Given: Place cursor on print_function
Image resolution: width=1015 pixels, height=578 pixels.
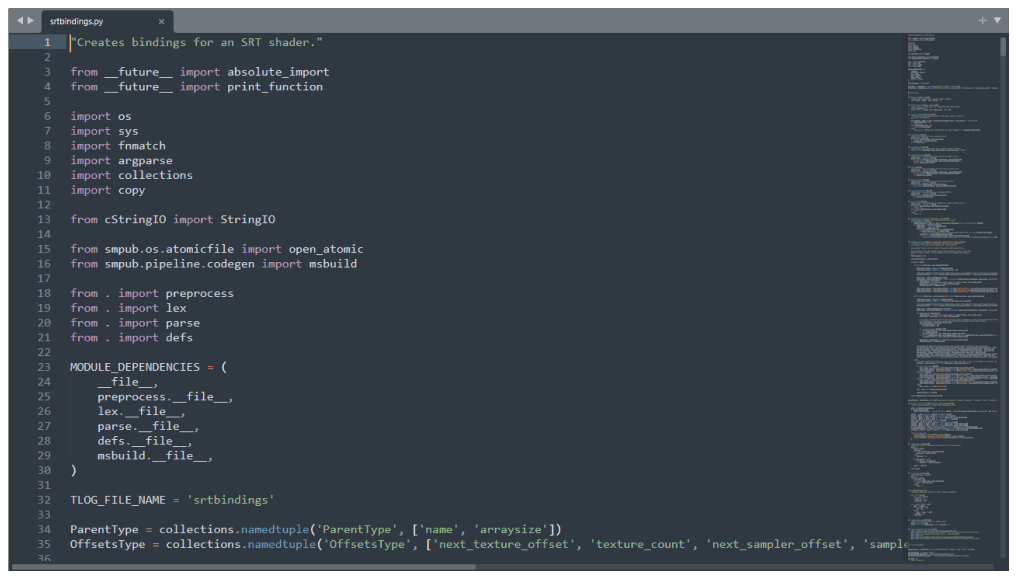Looking at the screenshot, I should pyautogui.click(x=274, y=87).
